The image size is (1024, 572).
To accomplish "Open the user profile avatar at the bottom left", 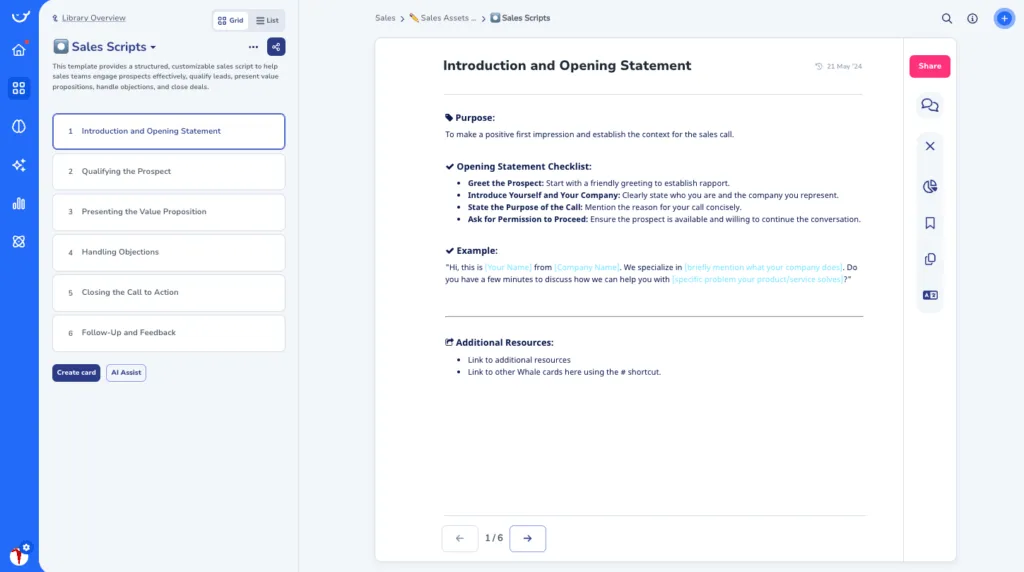I will (19, 555).
